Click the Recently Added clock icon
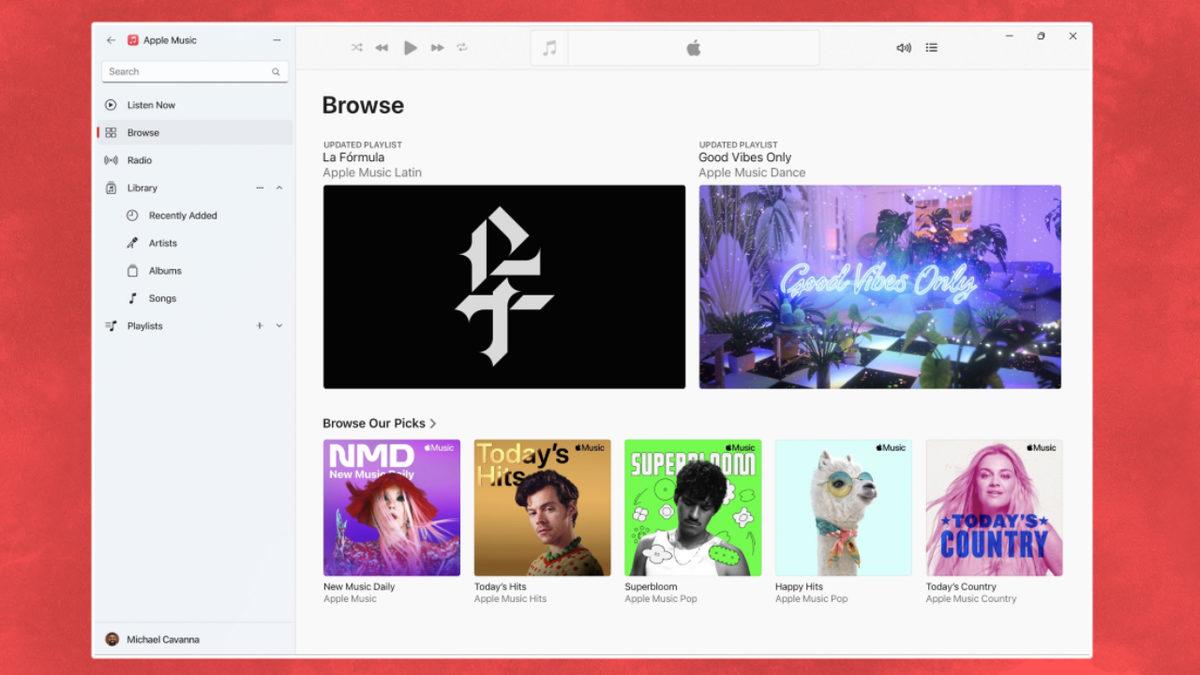 click(133, 215)
